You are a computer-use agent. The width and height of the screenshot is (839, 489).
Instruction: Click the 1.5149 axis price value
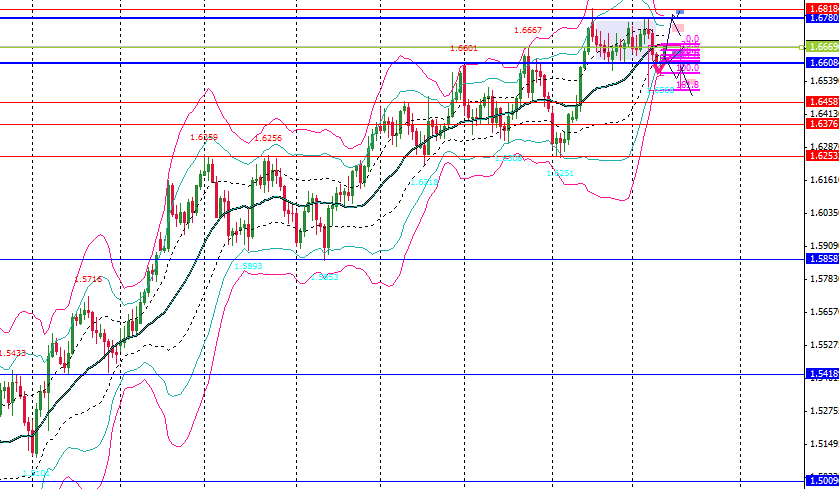coord(824,444)
